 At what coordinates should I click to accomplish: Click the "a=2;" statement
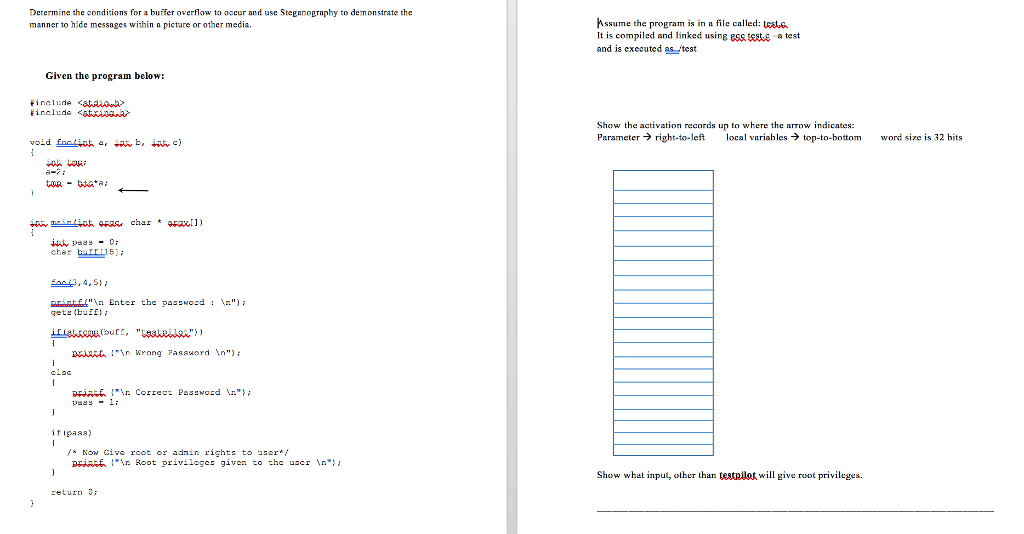click(56, 172)
